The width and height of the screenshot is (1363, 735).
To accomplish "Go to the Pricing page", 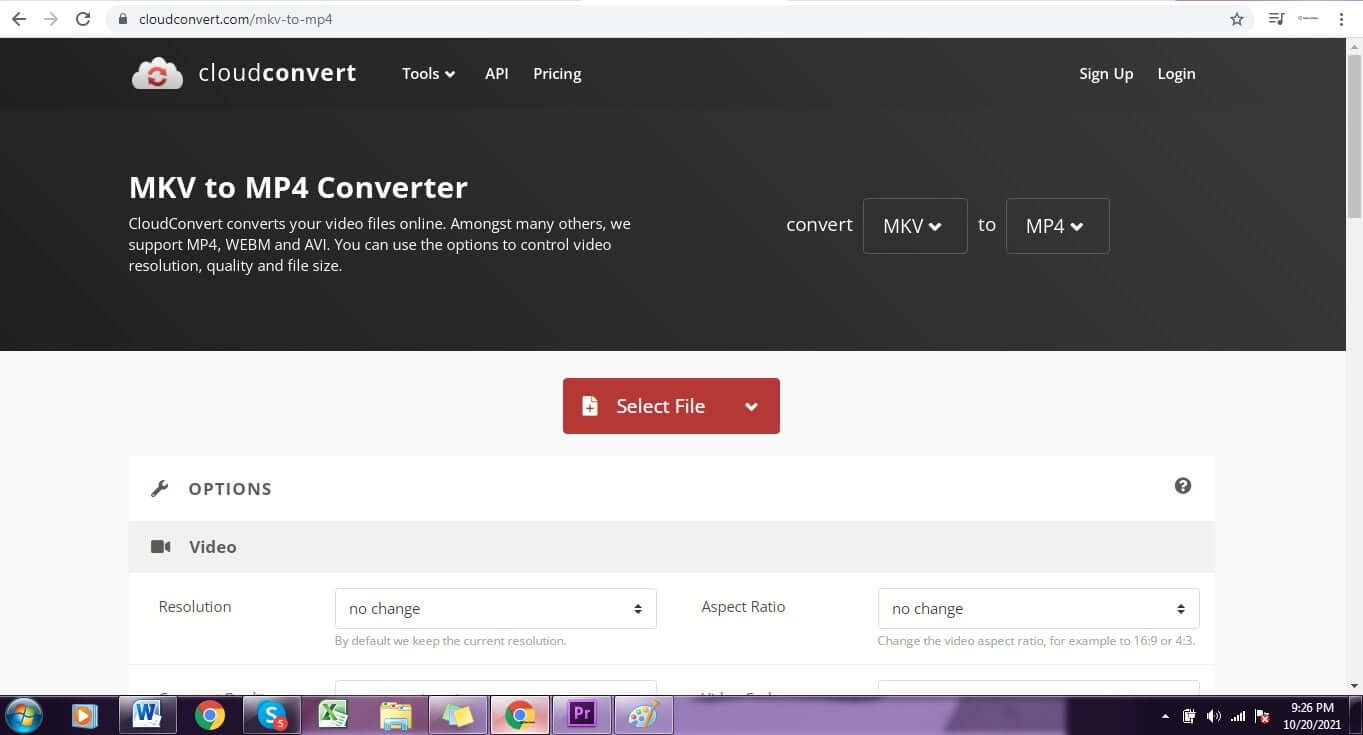I will click(557, 74).
